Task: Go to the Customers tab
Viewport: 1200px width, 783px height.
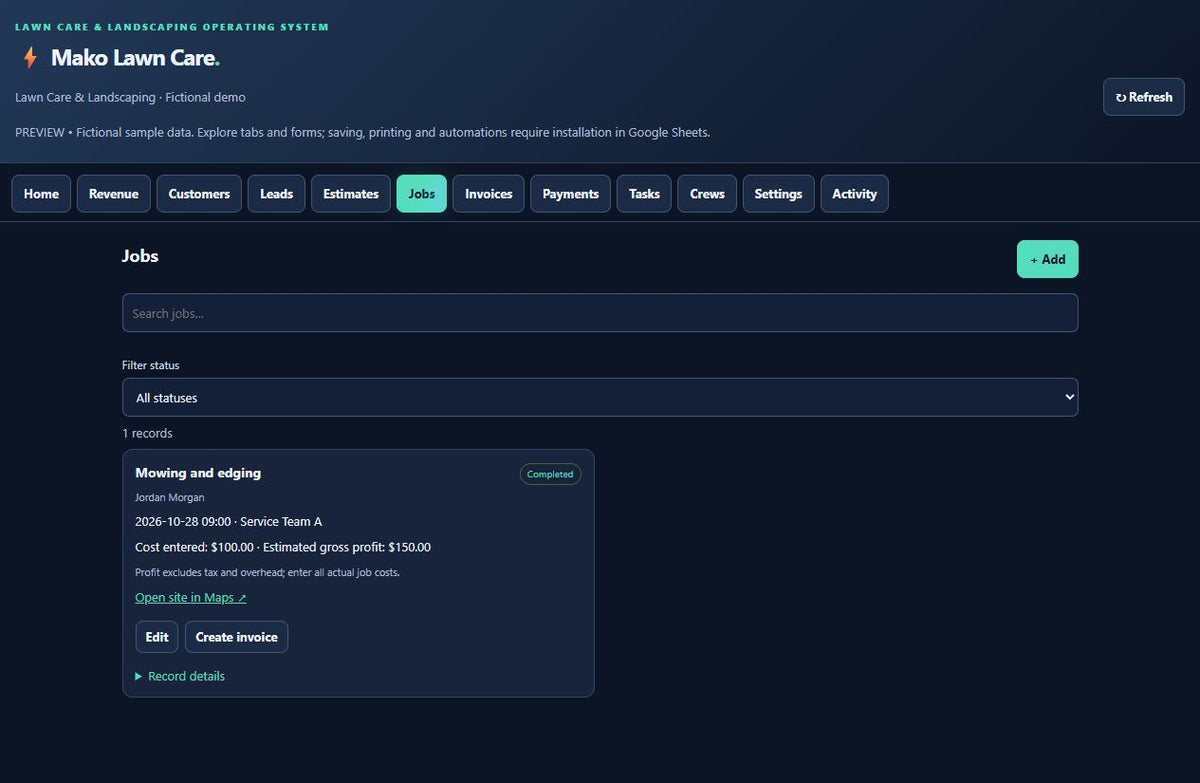Action: tap(199, 194)
